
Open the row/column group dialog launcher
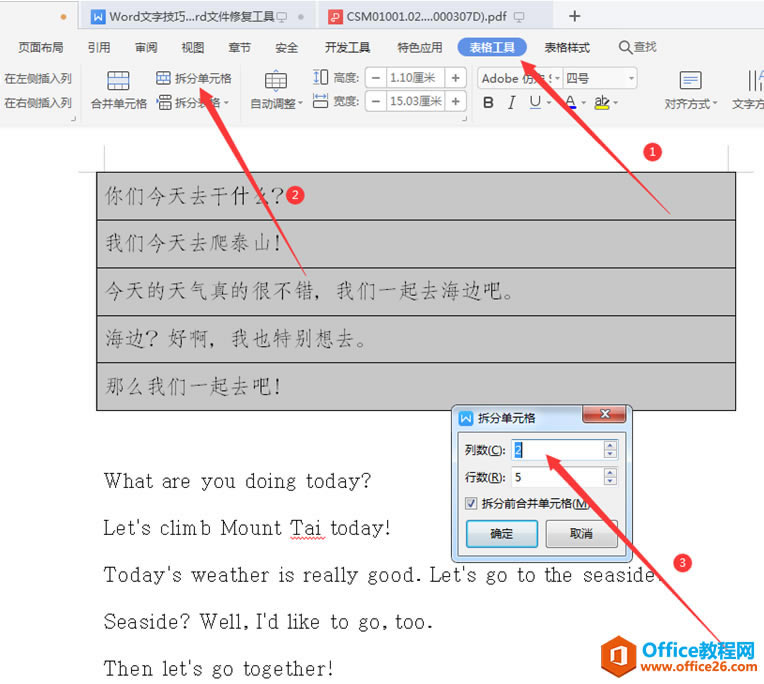(x=74, y=118)
